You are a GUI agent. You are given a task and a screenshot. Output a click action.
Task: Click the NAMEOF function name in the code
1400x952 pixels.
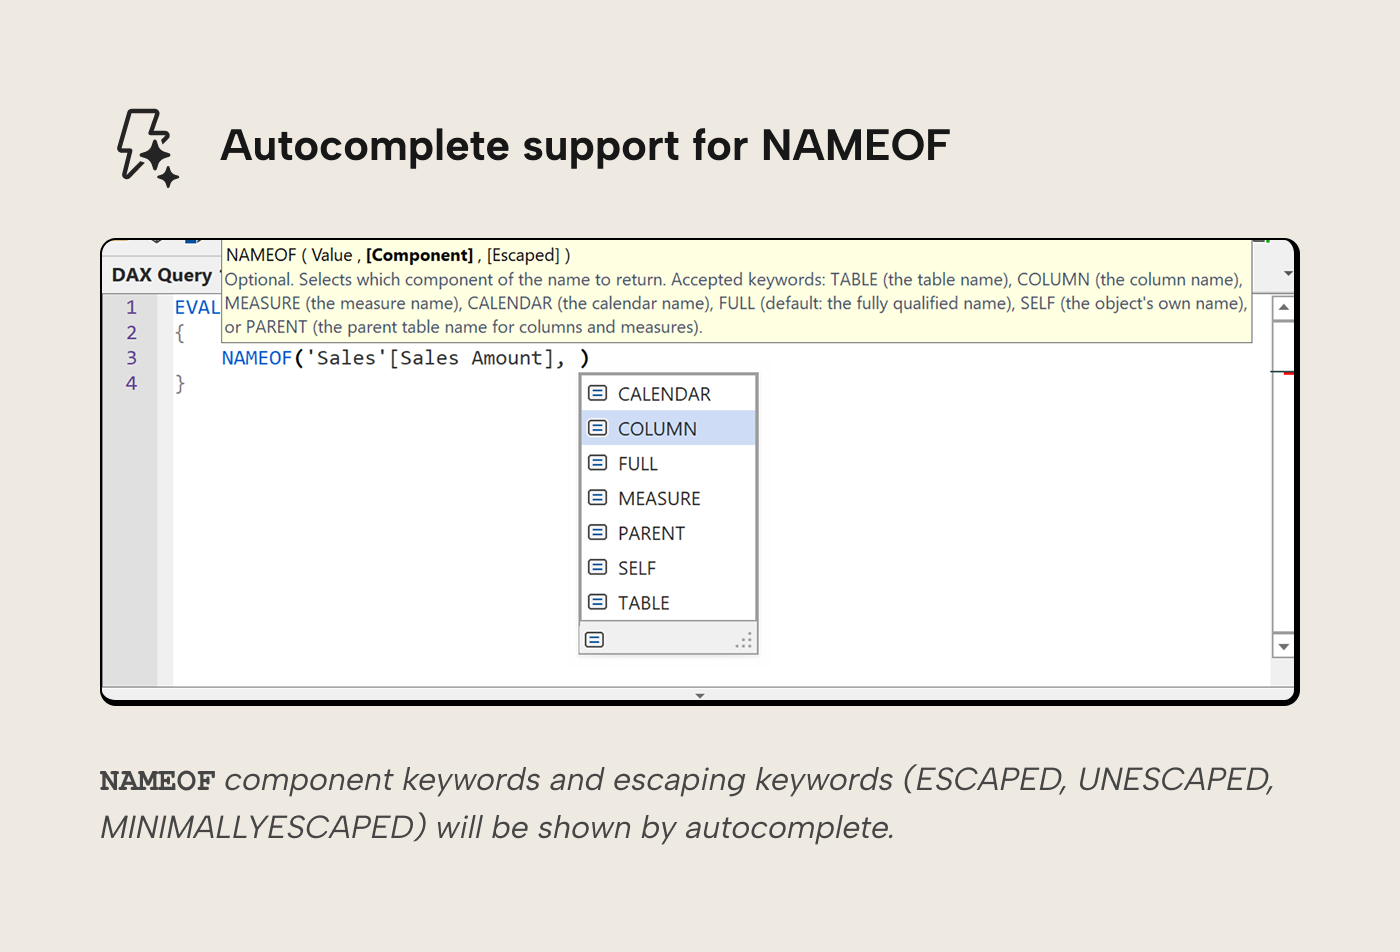coord(257,358)
